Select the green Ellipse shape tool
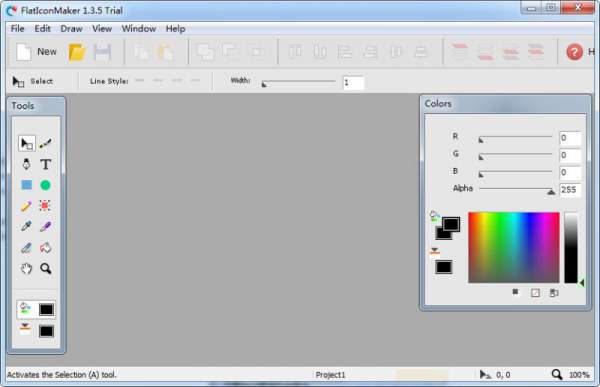Viewport: 600px width, 387px height. 45,185
